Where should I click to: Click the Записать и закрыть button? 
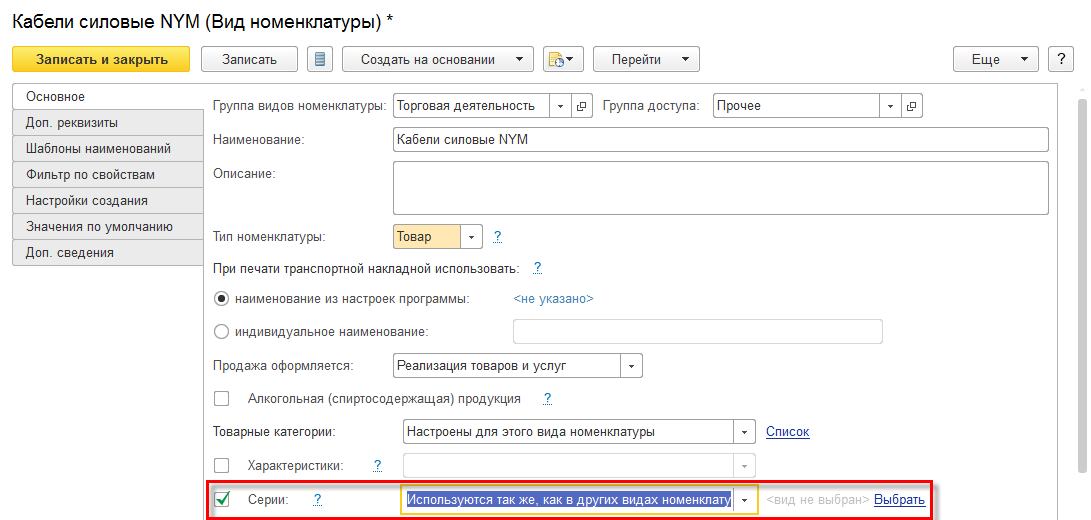[x=101, y=59]
